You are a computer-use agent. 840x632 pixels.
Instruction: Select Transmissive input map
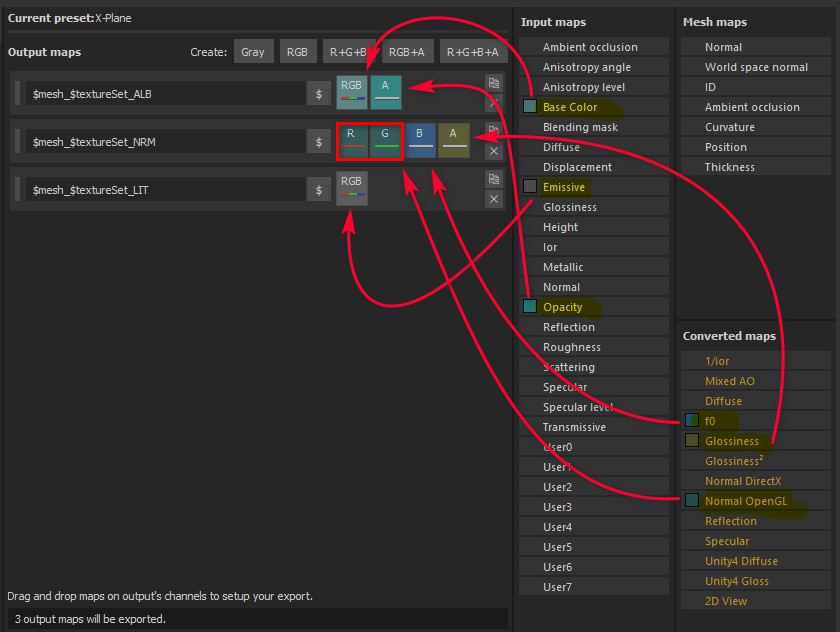tap(594, 427)
